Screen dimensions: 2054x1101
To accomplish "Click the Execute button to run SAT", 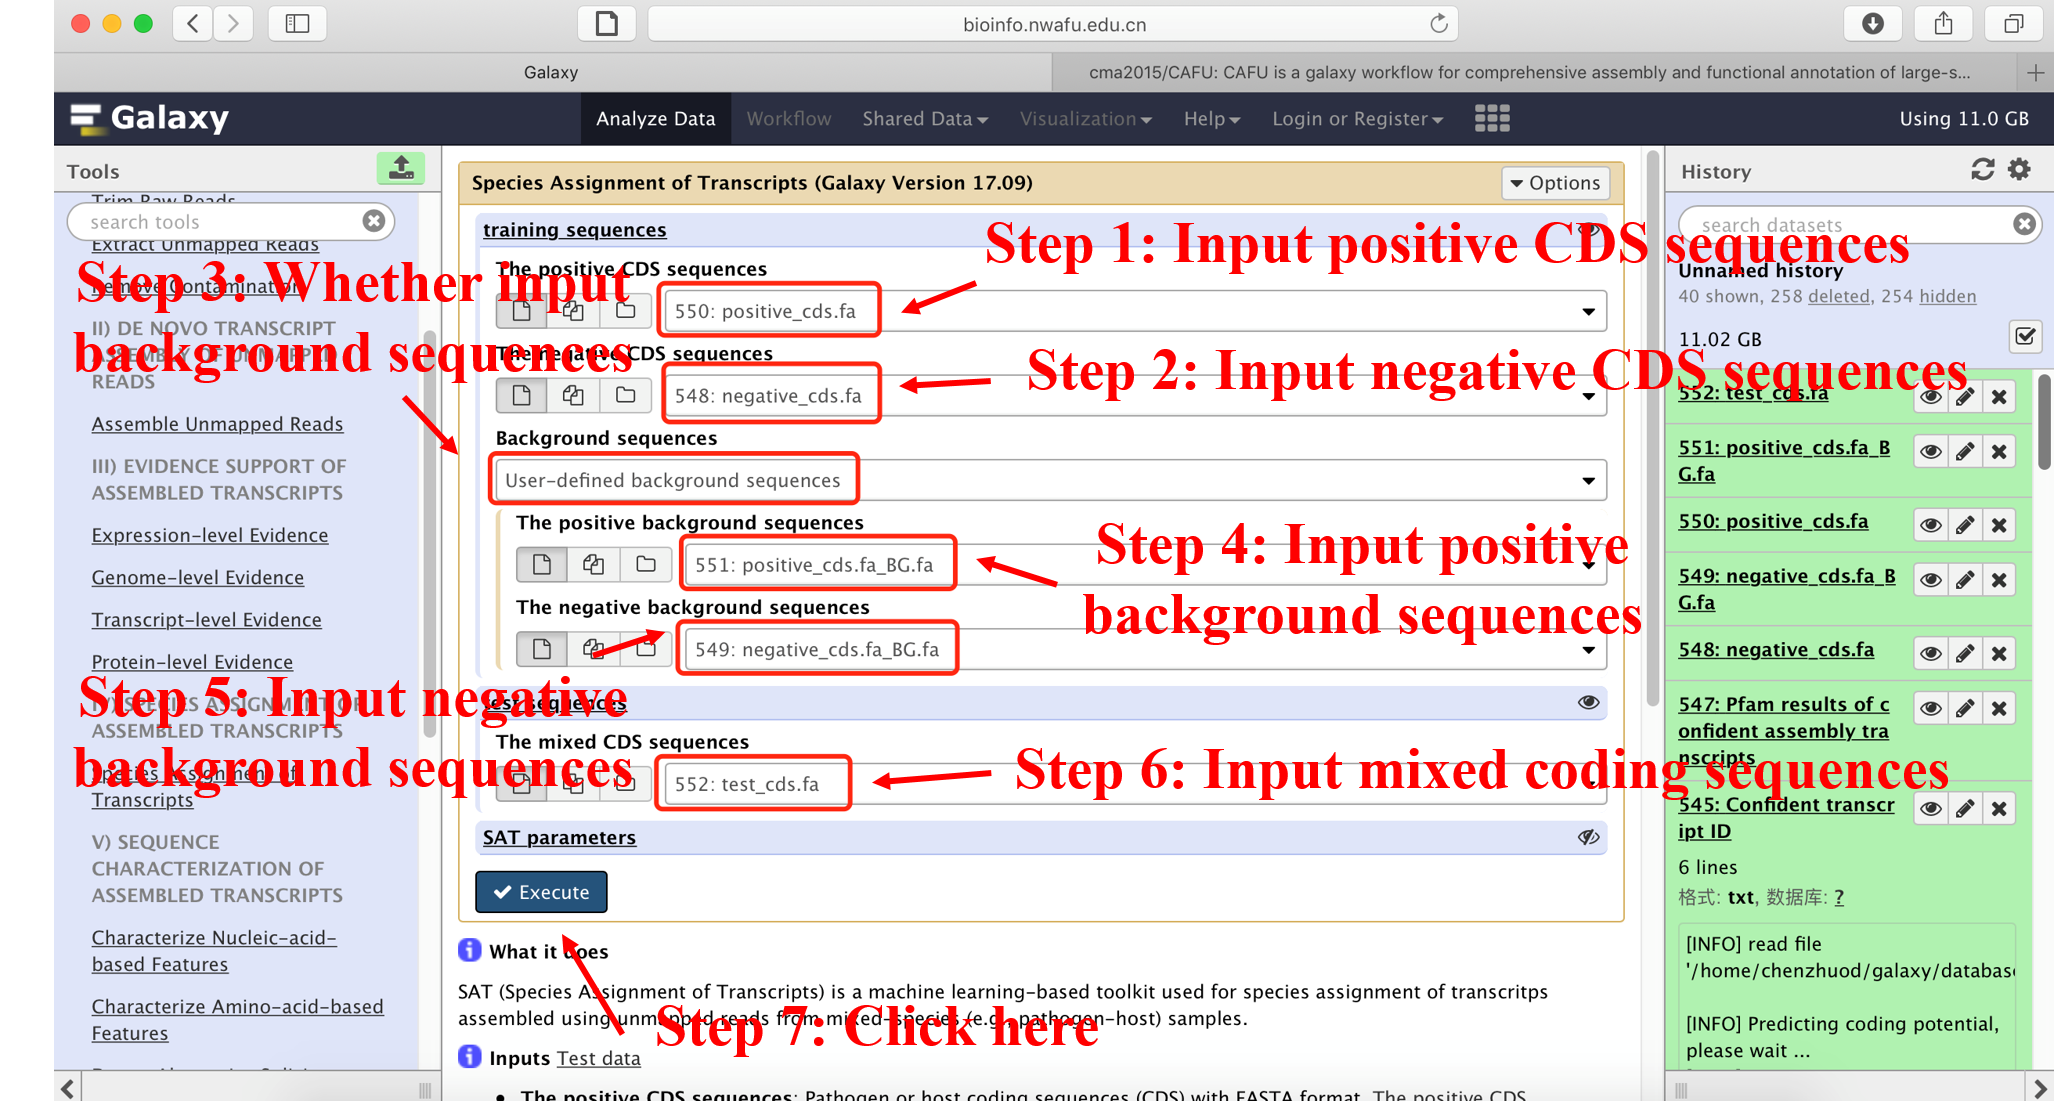I will (x=541, y=892).
